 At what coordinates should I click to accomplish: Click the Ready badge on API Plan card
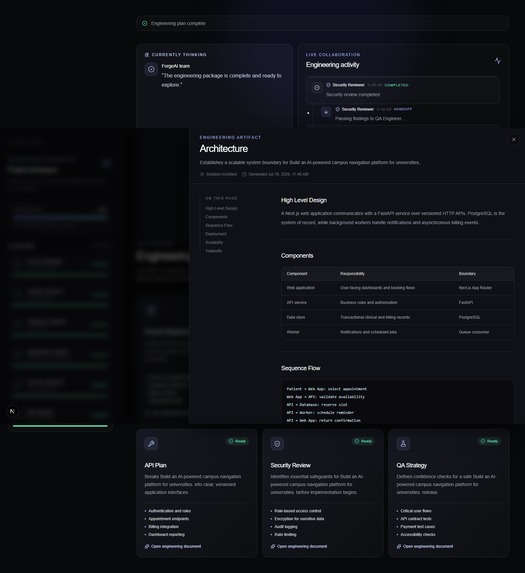[237, 441]
